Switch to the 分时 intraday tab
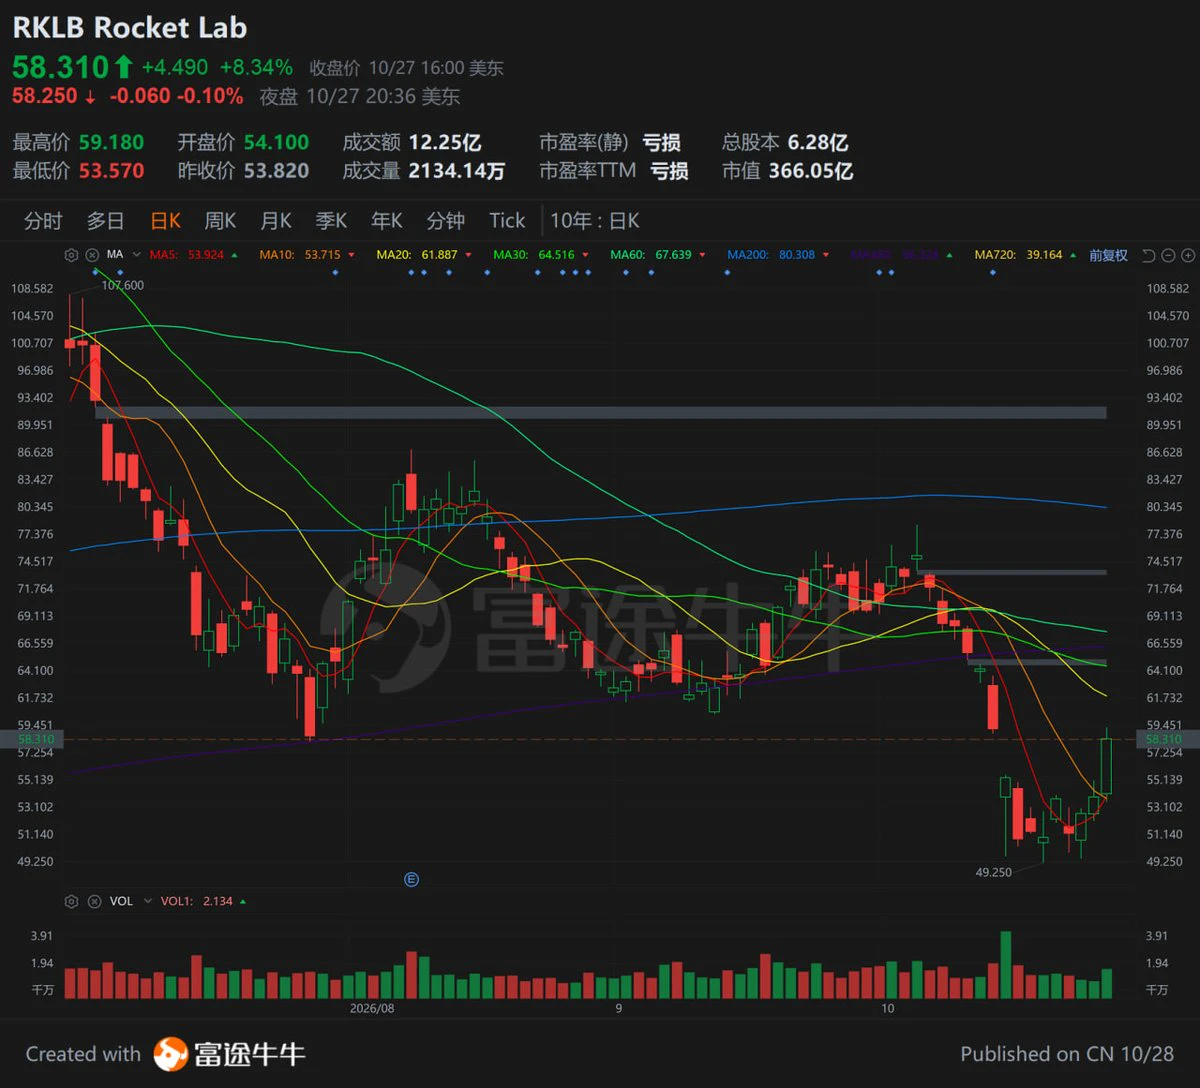The width and height of the screenshot is (1200, 1088). tap(43, 221)
